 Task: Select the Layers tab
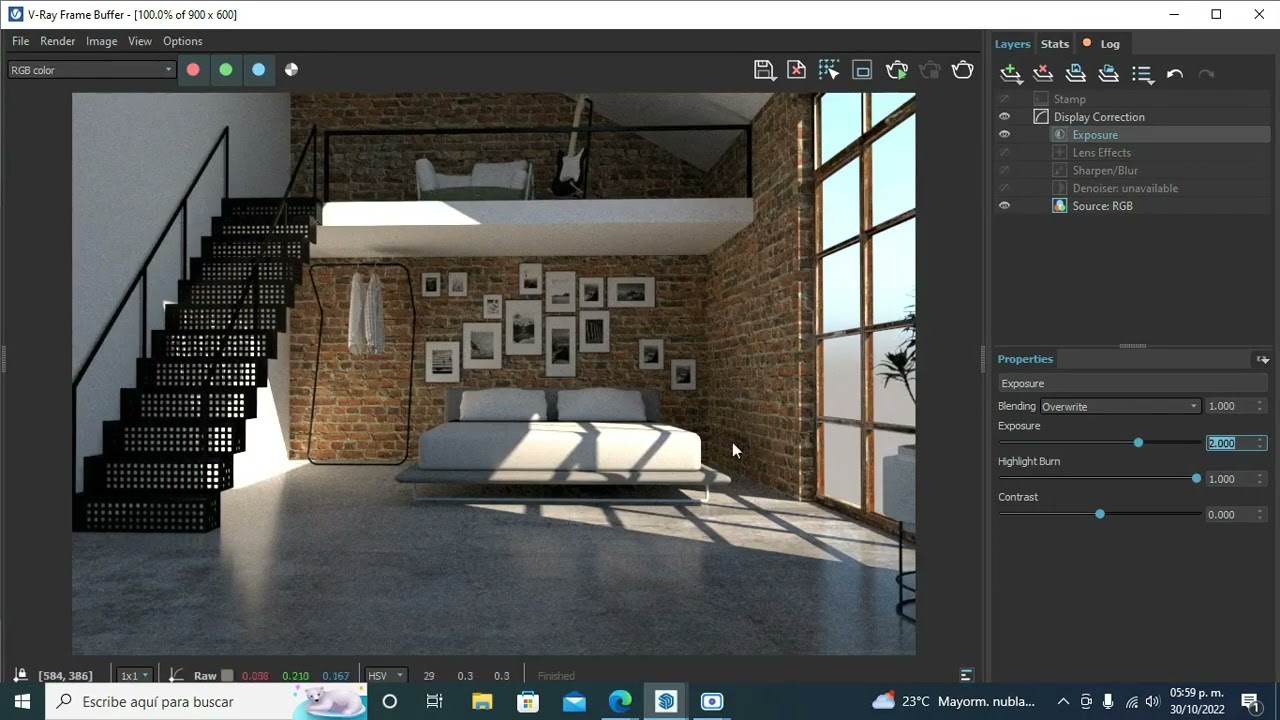(1012, 44)
